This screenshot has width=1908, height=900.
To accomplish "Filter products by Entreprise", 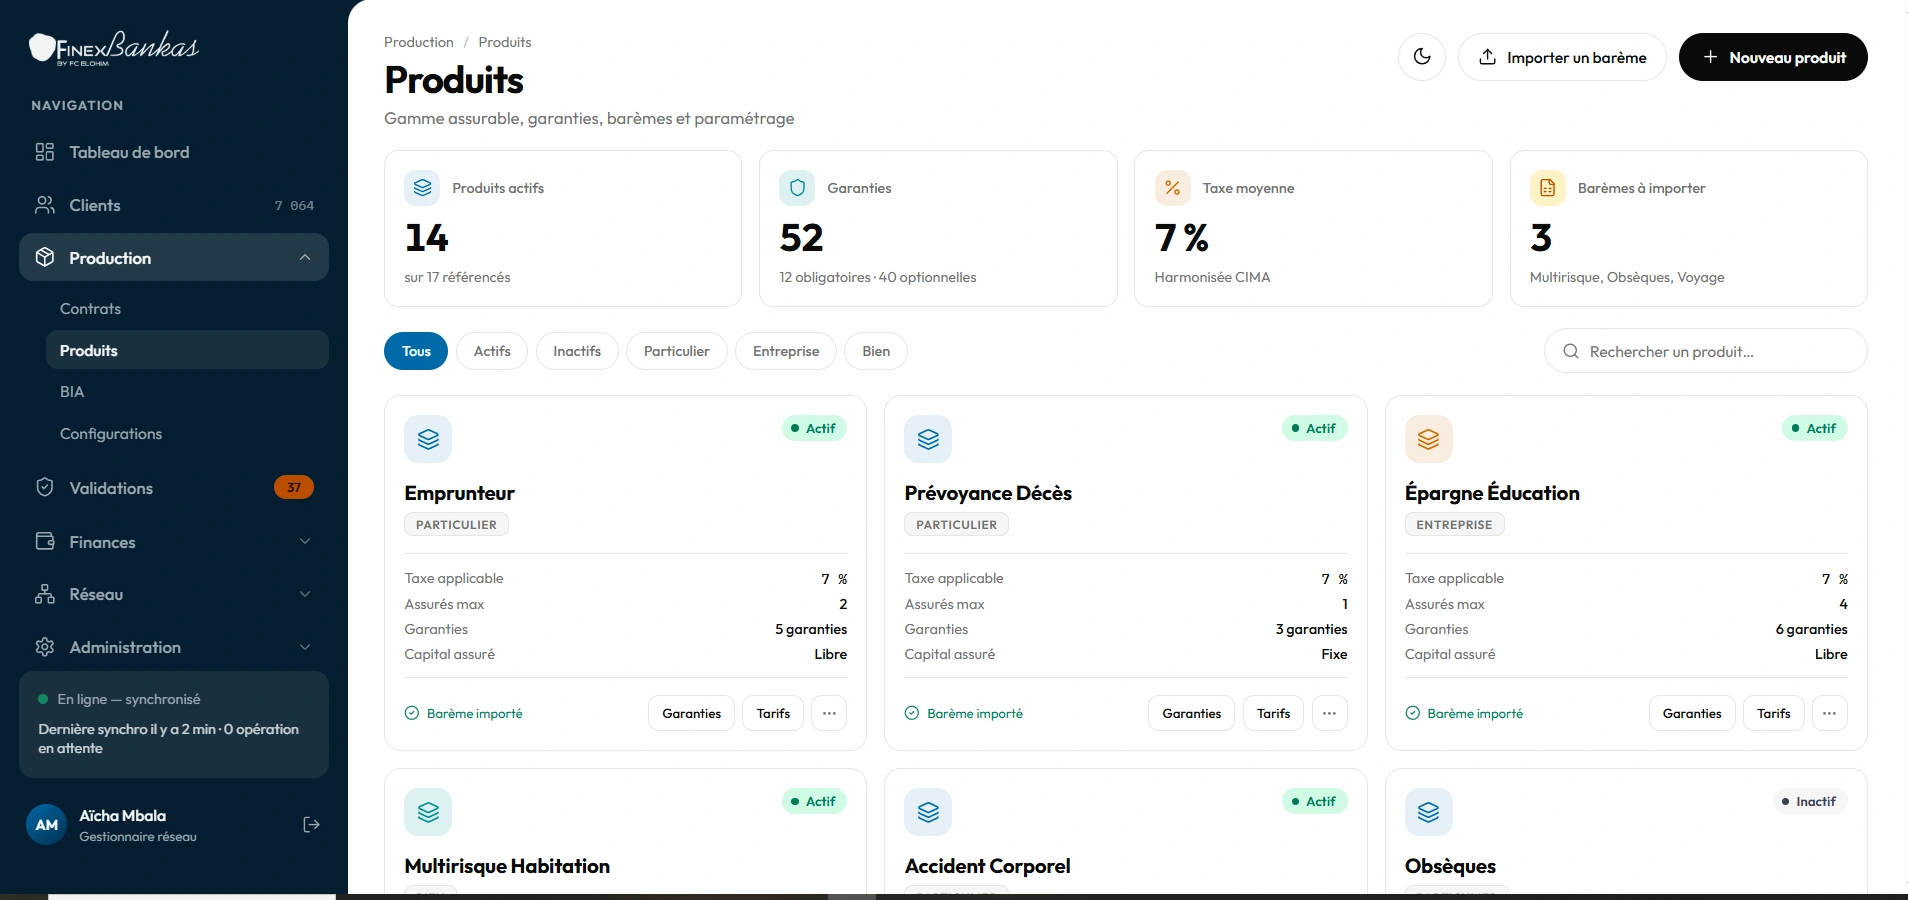I will 786,351.
